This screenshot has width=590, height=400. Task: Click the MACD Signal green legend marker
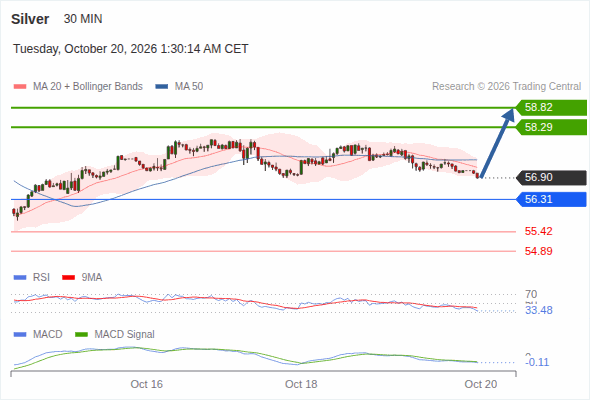pos(81,335)
